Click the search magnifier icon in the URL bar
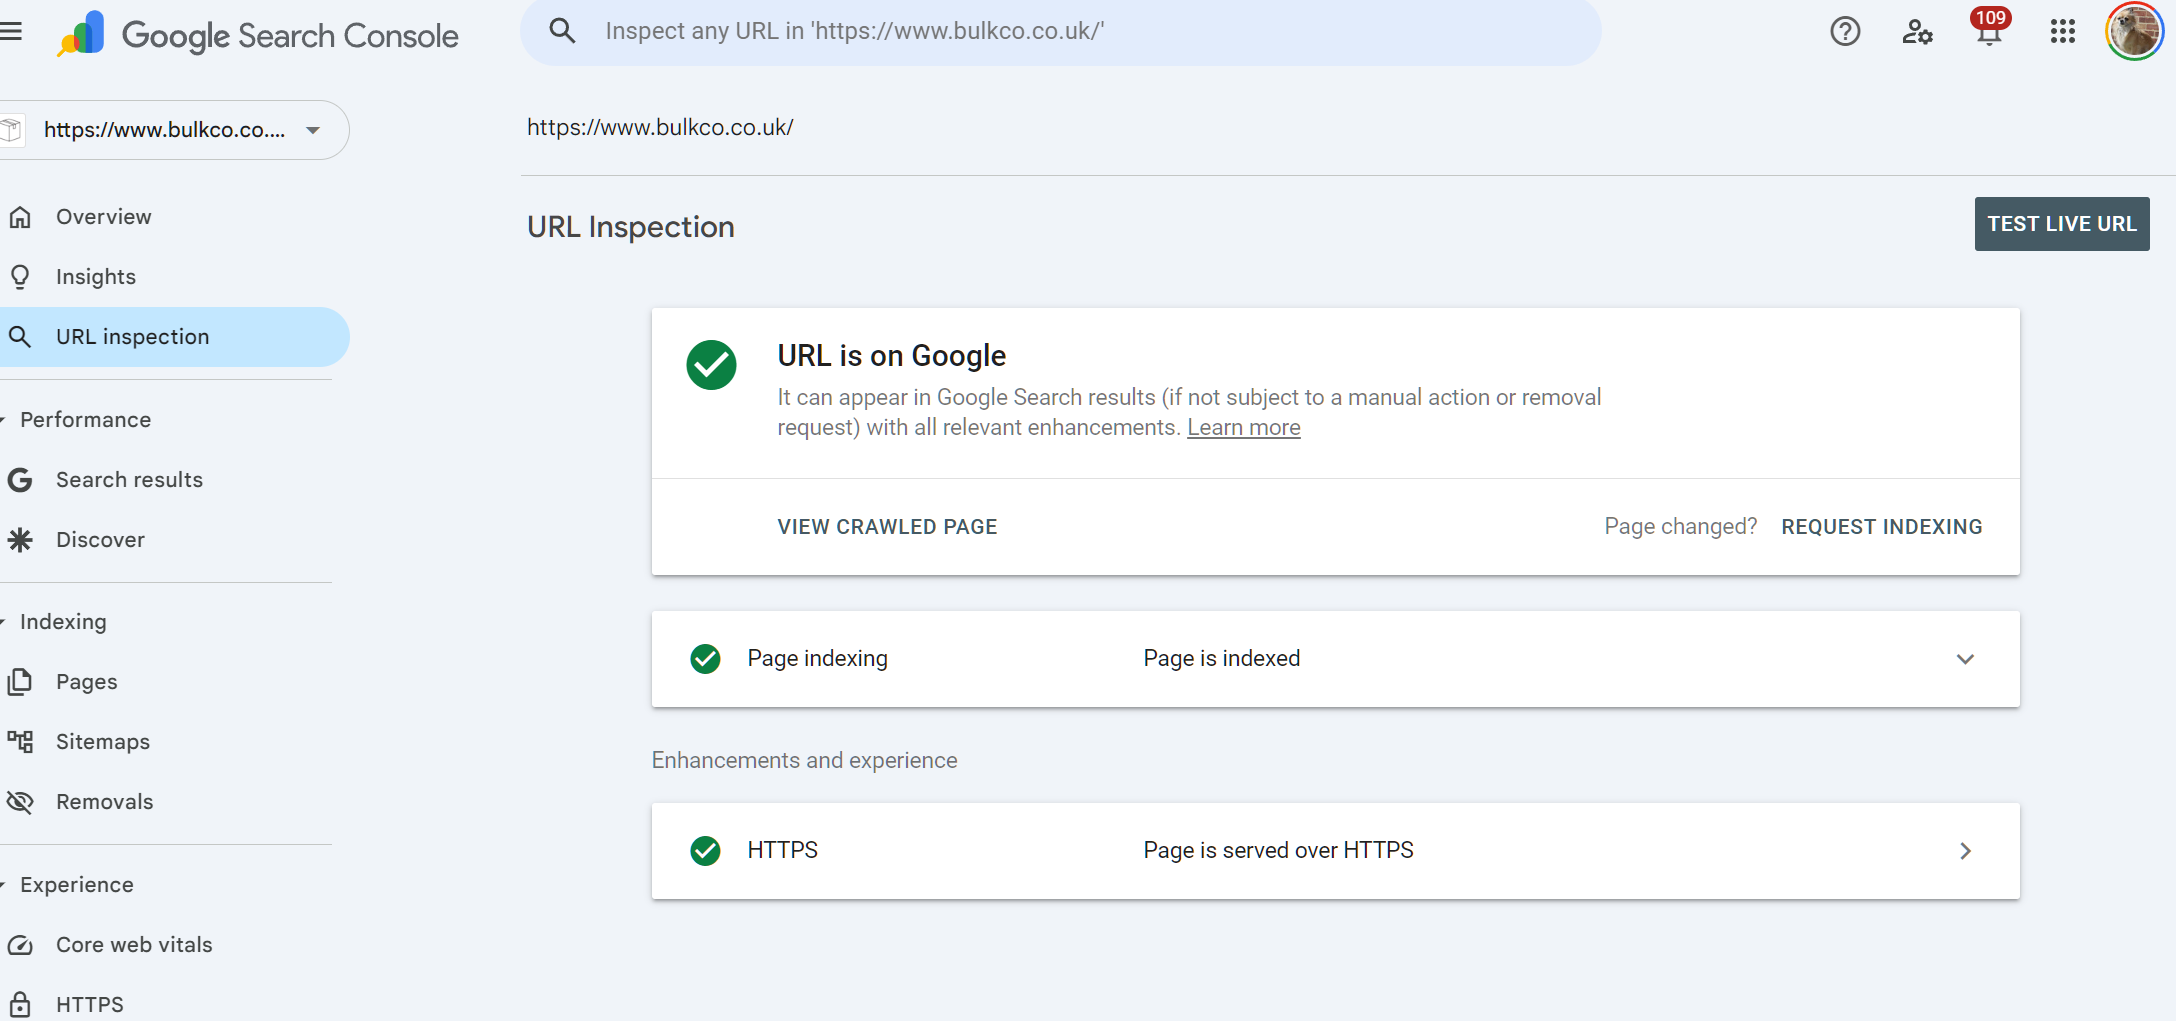Screen dimensions: 2176x1021 coord(563,31)
